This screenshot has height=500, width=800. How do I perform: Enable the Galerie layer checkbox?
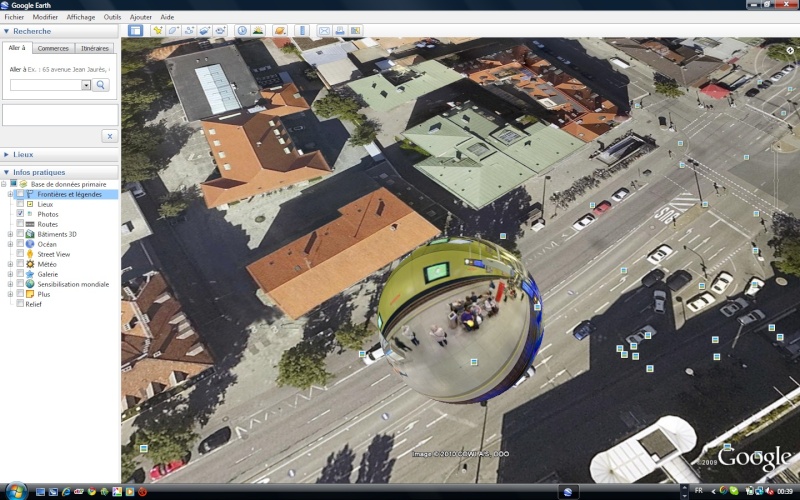pos(20,274)
